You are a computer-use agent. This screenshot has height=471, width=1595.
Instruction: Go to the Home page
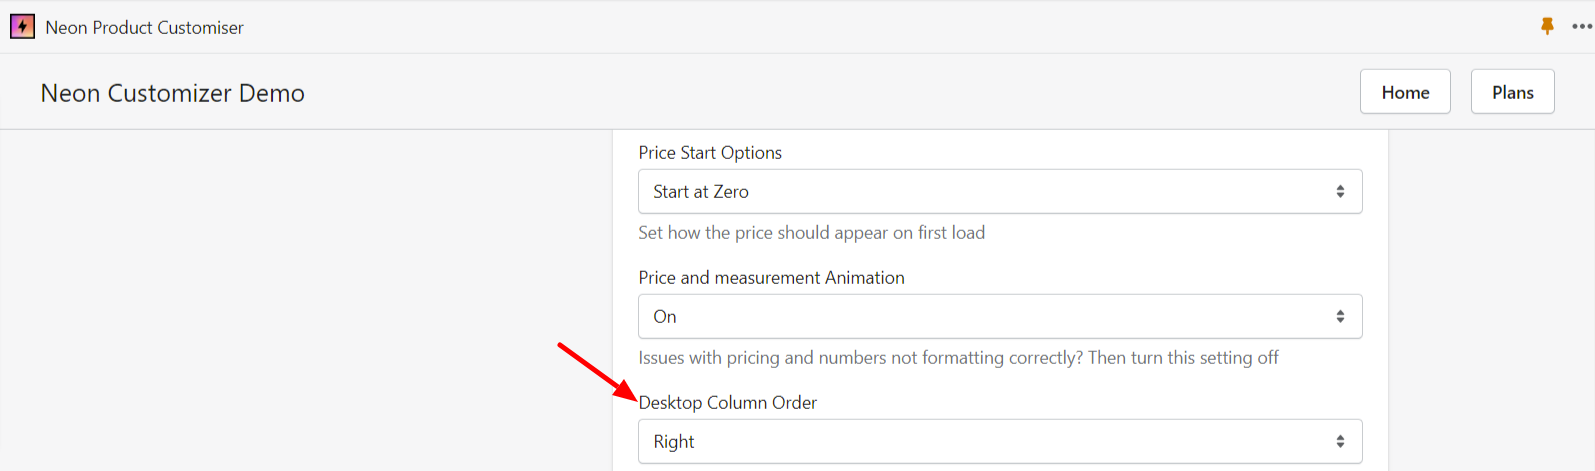tap(1405, 92)
